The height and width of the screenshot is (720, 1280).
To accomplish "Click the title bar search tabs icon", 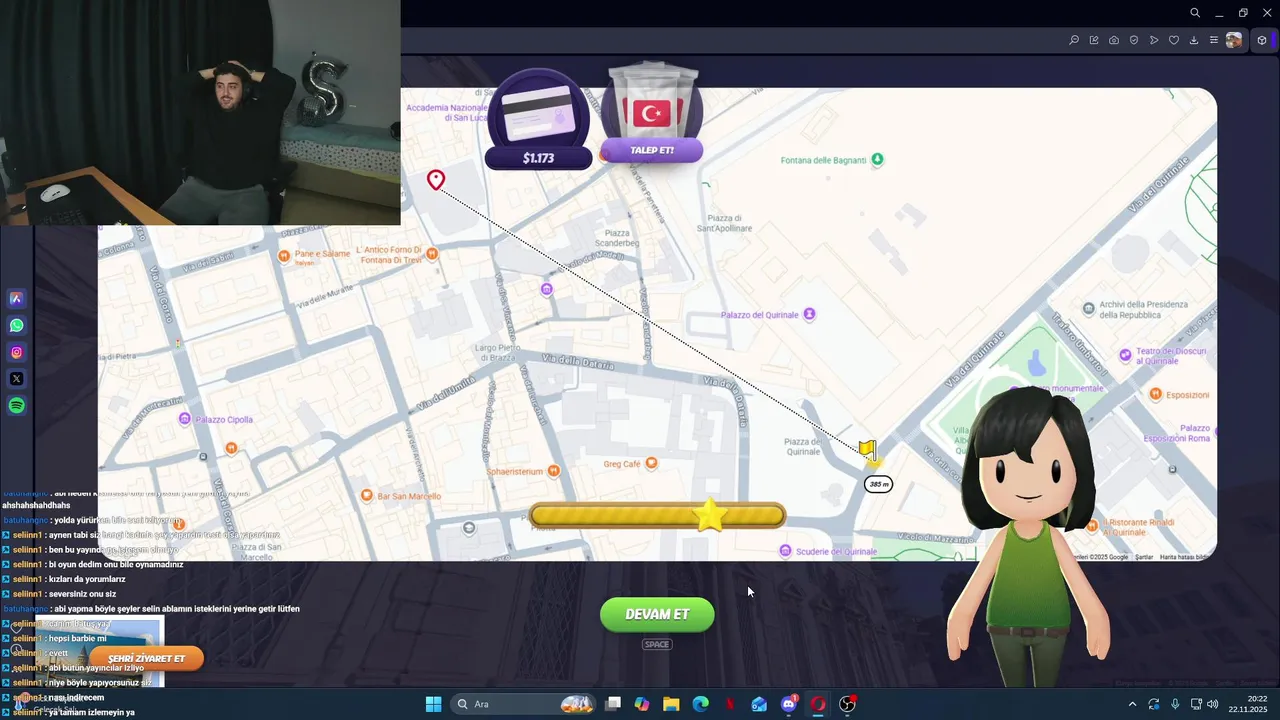I will (x=1195, y=13).
